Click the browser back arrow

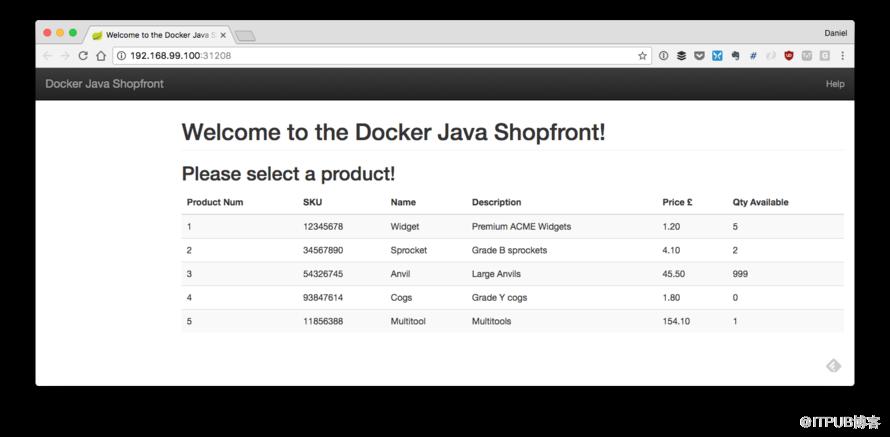(48, 56)
